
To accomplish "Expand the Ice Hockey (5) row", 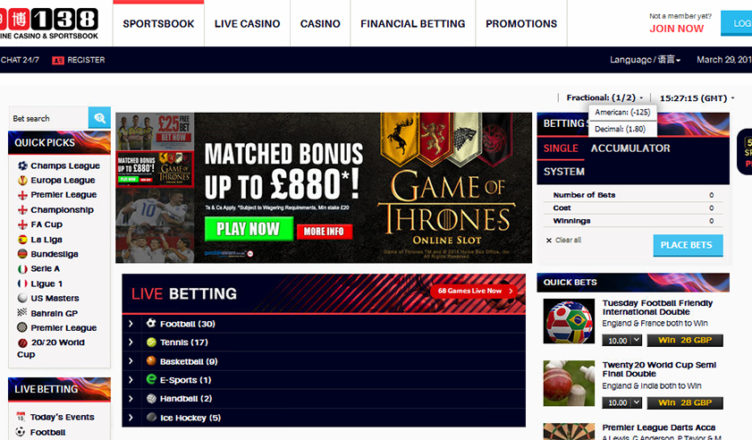I will pos(324,417).
